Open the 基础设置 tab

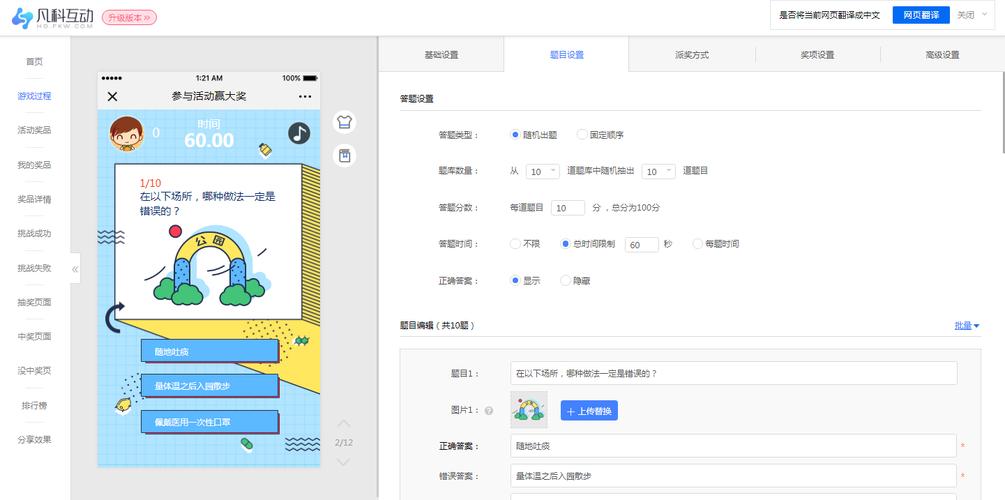[x=441, y=55]
